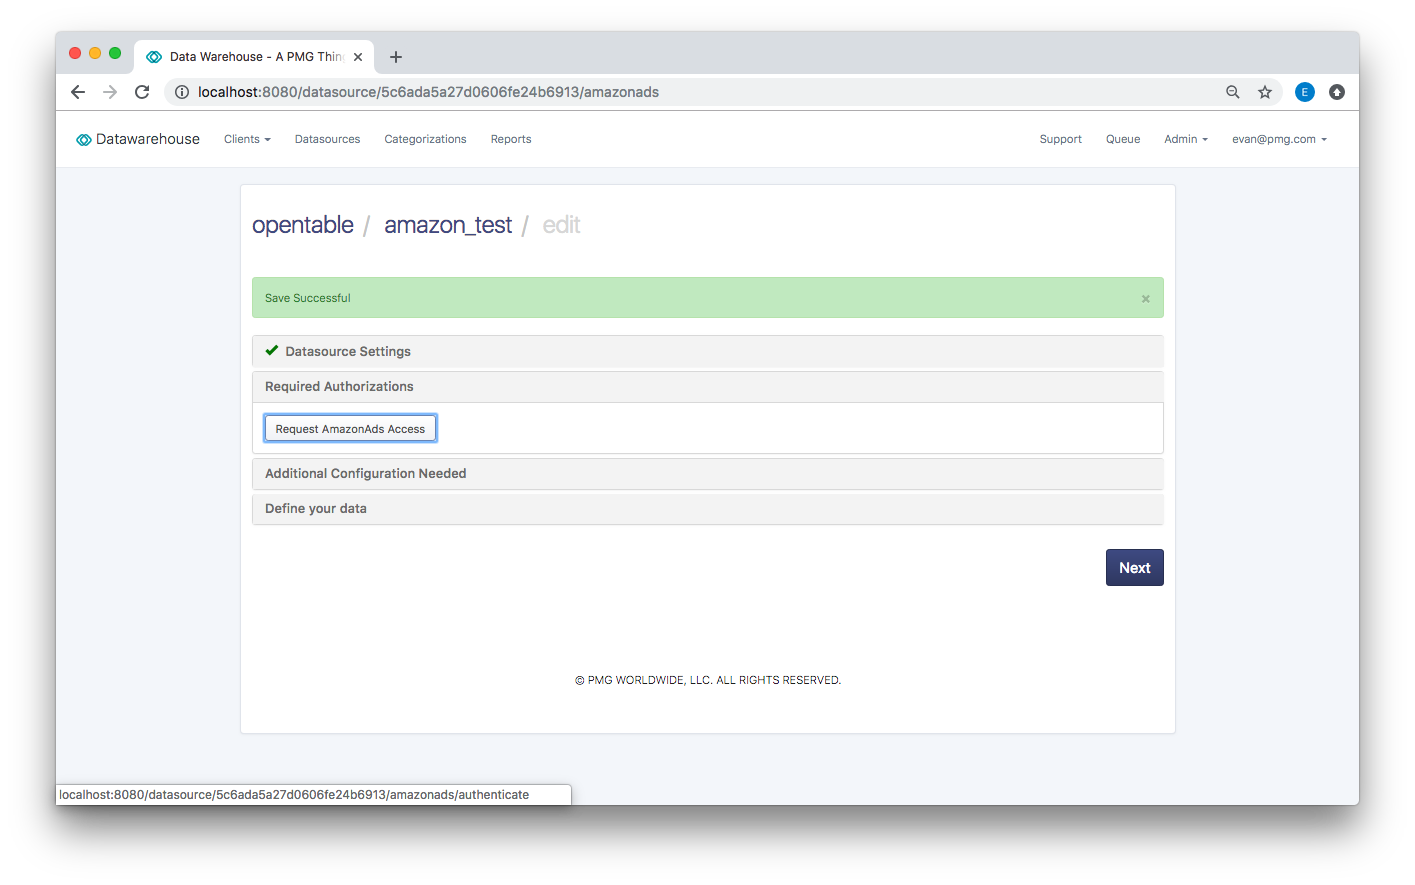Click the site information icon
1415x885 pixels.
tap(182, 92)
